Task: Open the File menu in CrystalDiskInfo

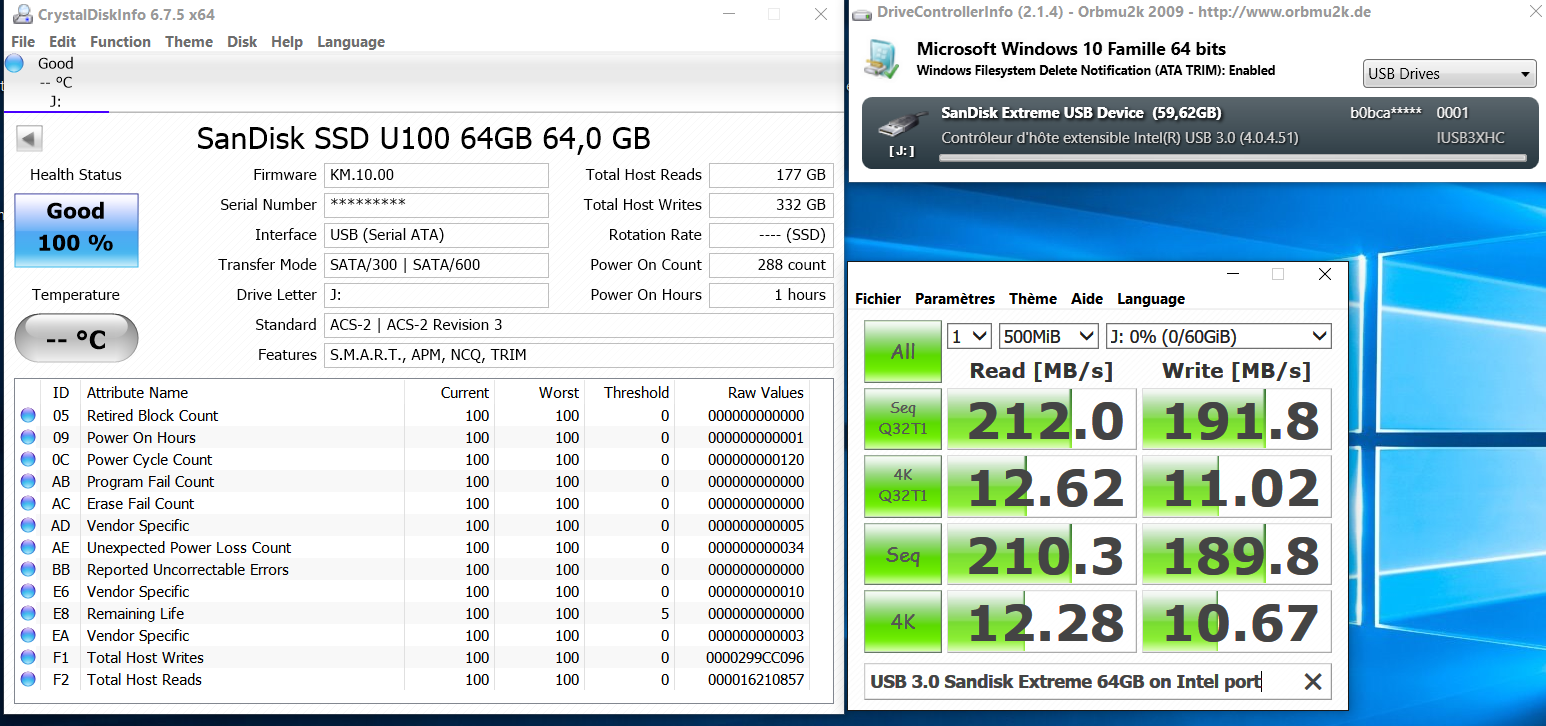Action: point(23,42)
